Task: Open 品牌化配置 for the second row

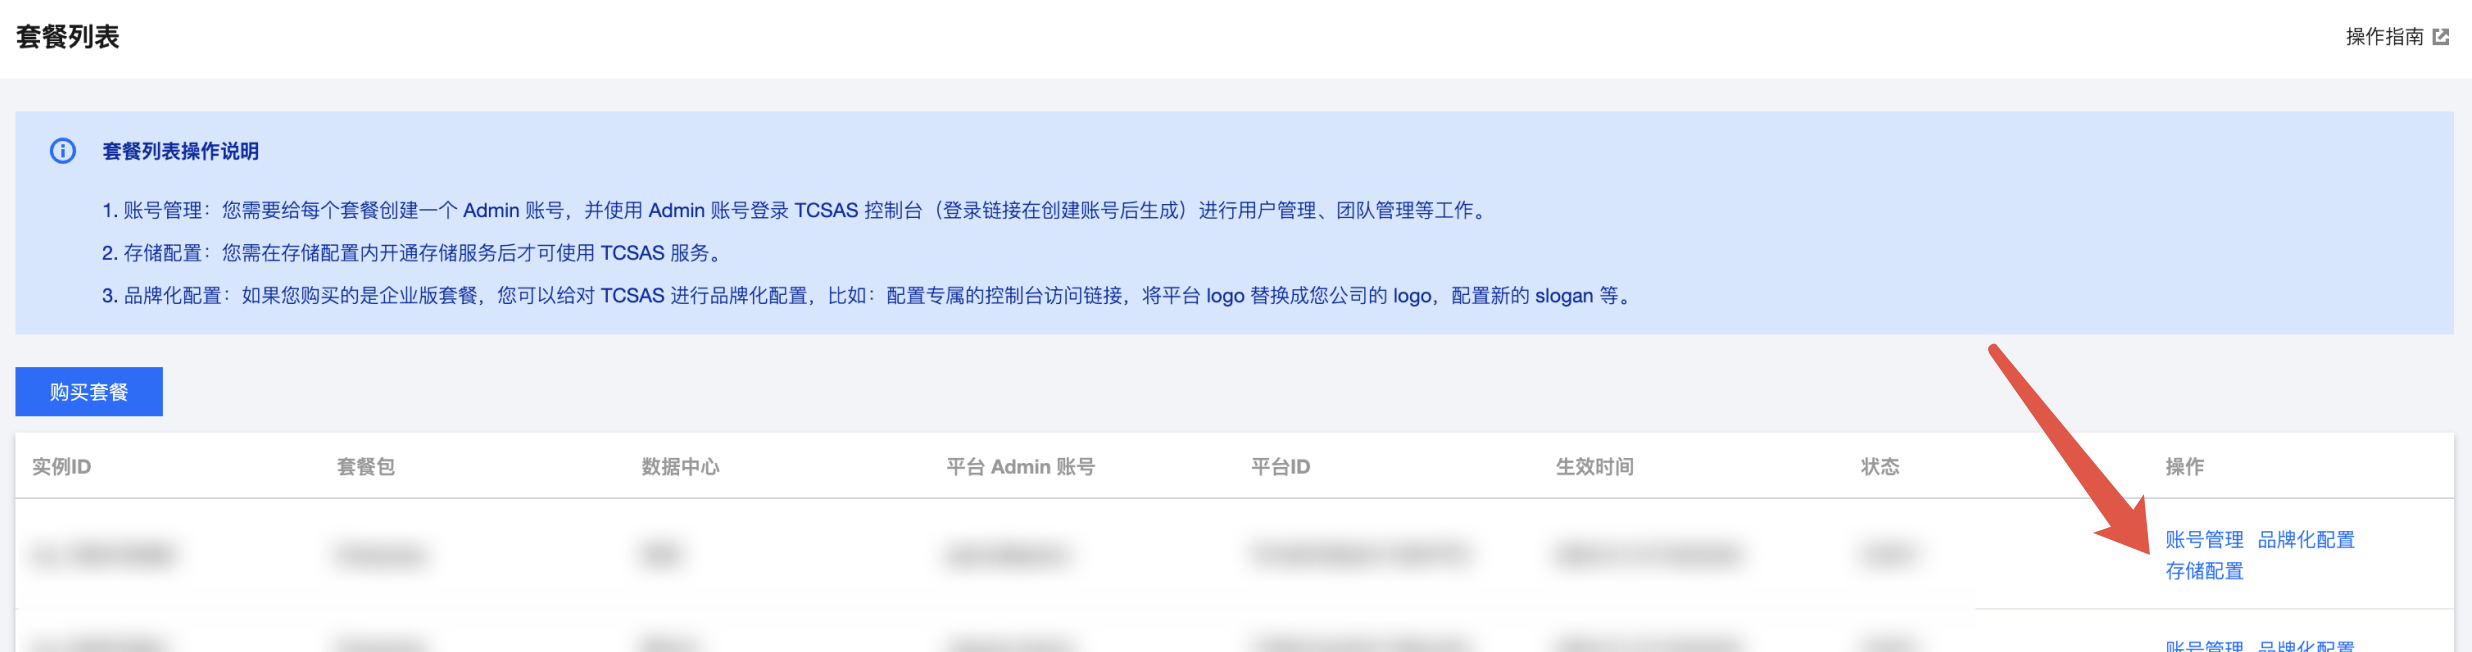Action: (2306, 645)
